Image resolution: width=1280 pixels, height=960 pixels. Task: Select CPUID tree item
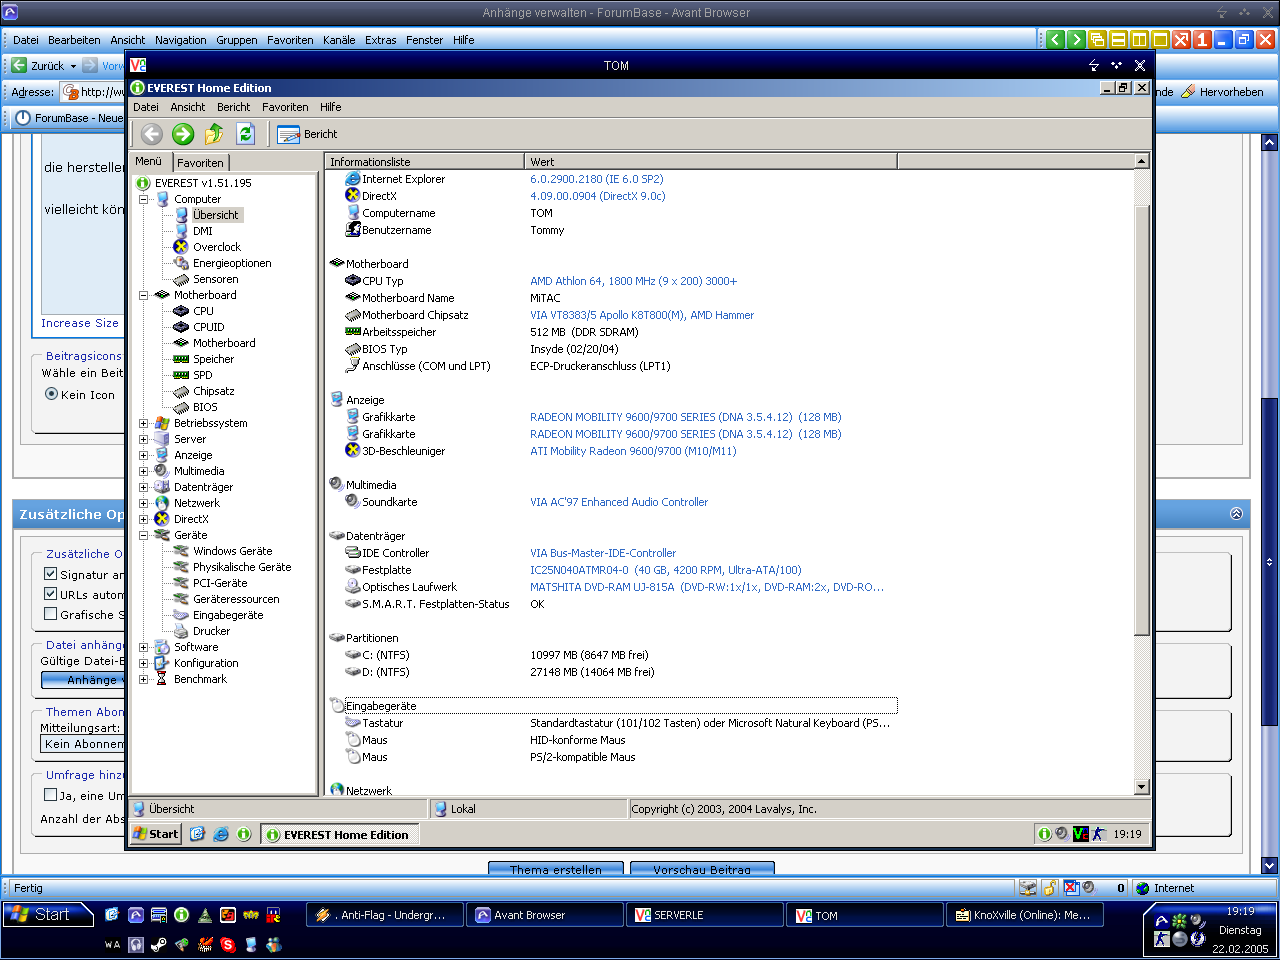(209, 327)
